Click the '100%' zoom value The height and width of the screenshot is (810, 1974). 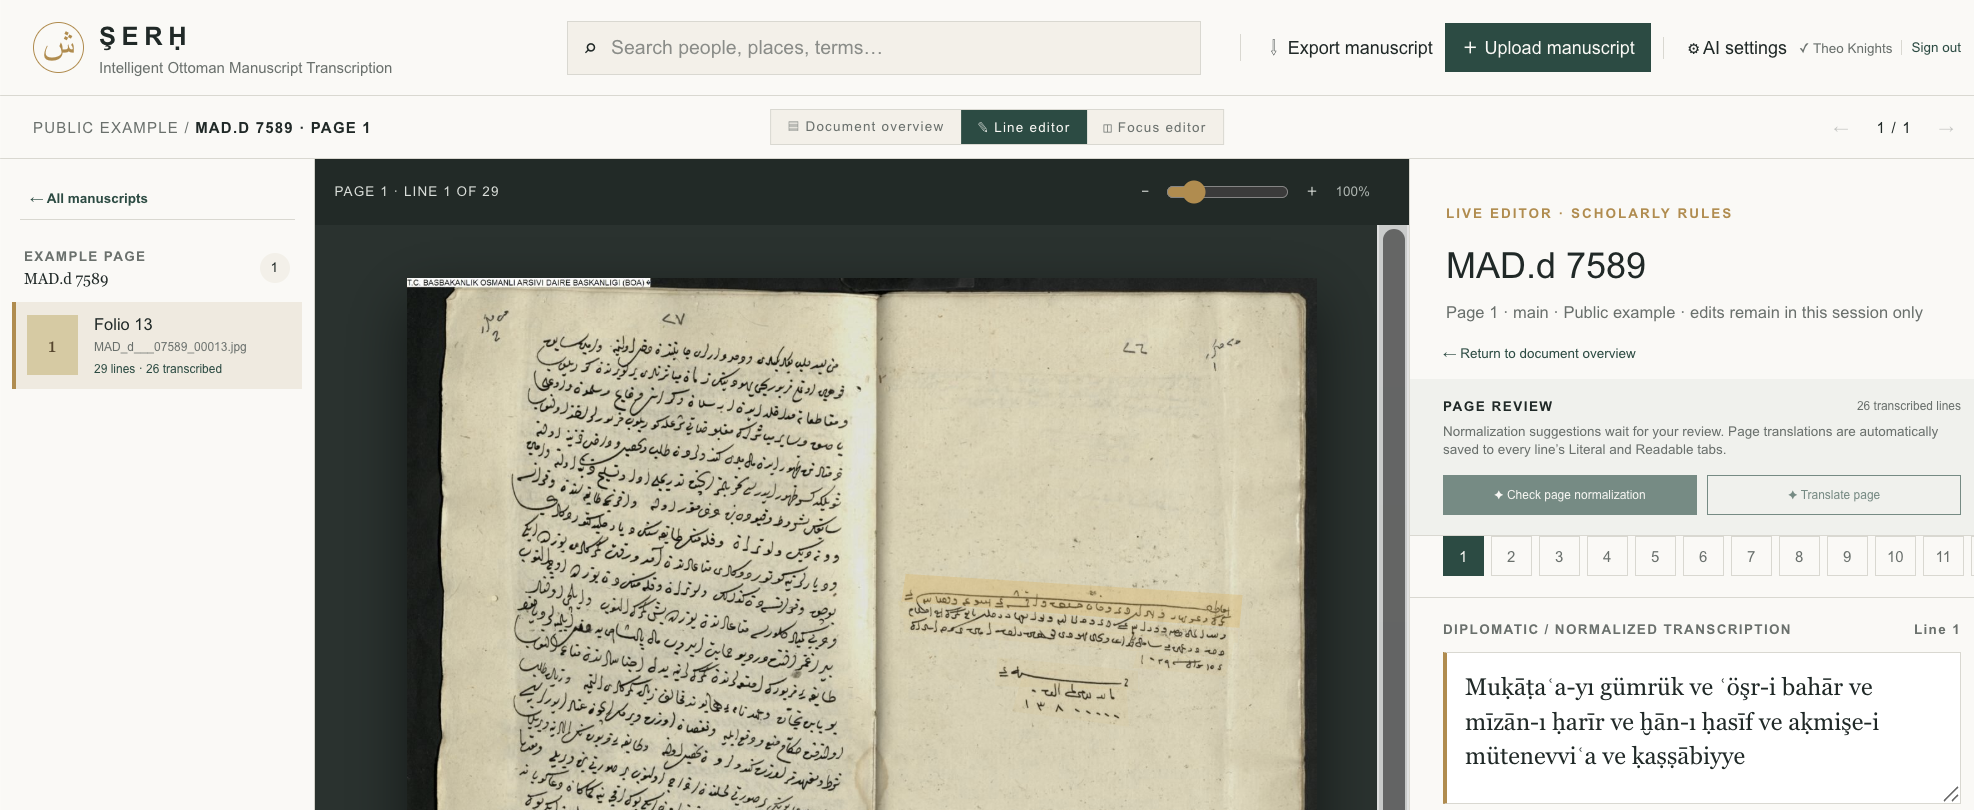pyautogui.click(x=1352, y=191)
